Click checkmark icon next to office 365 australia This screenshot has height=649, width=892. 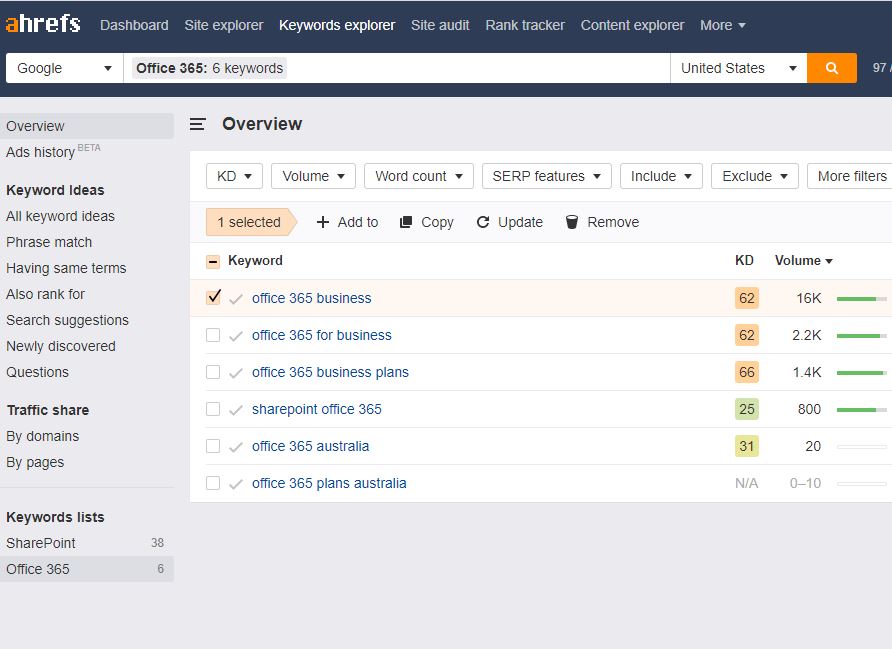(x=236, y=447)
